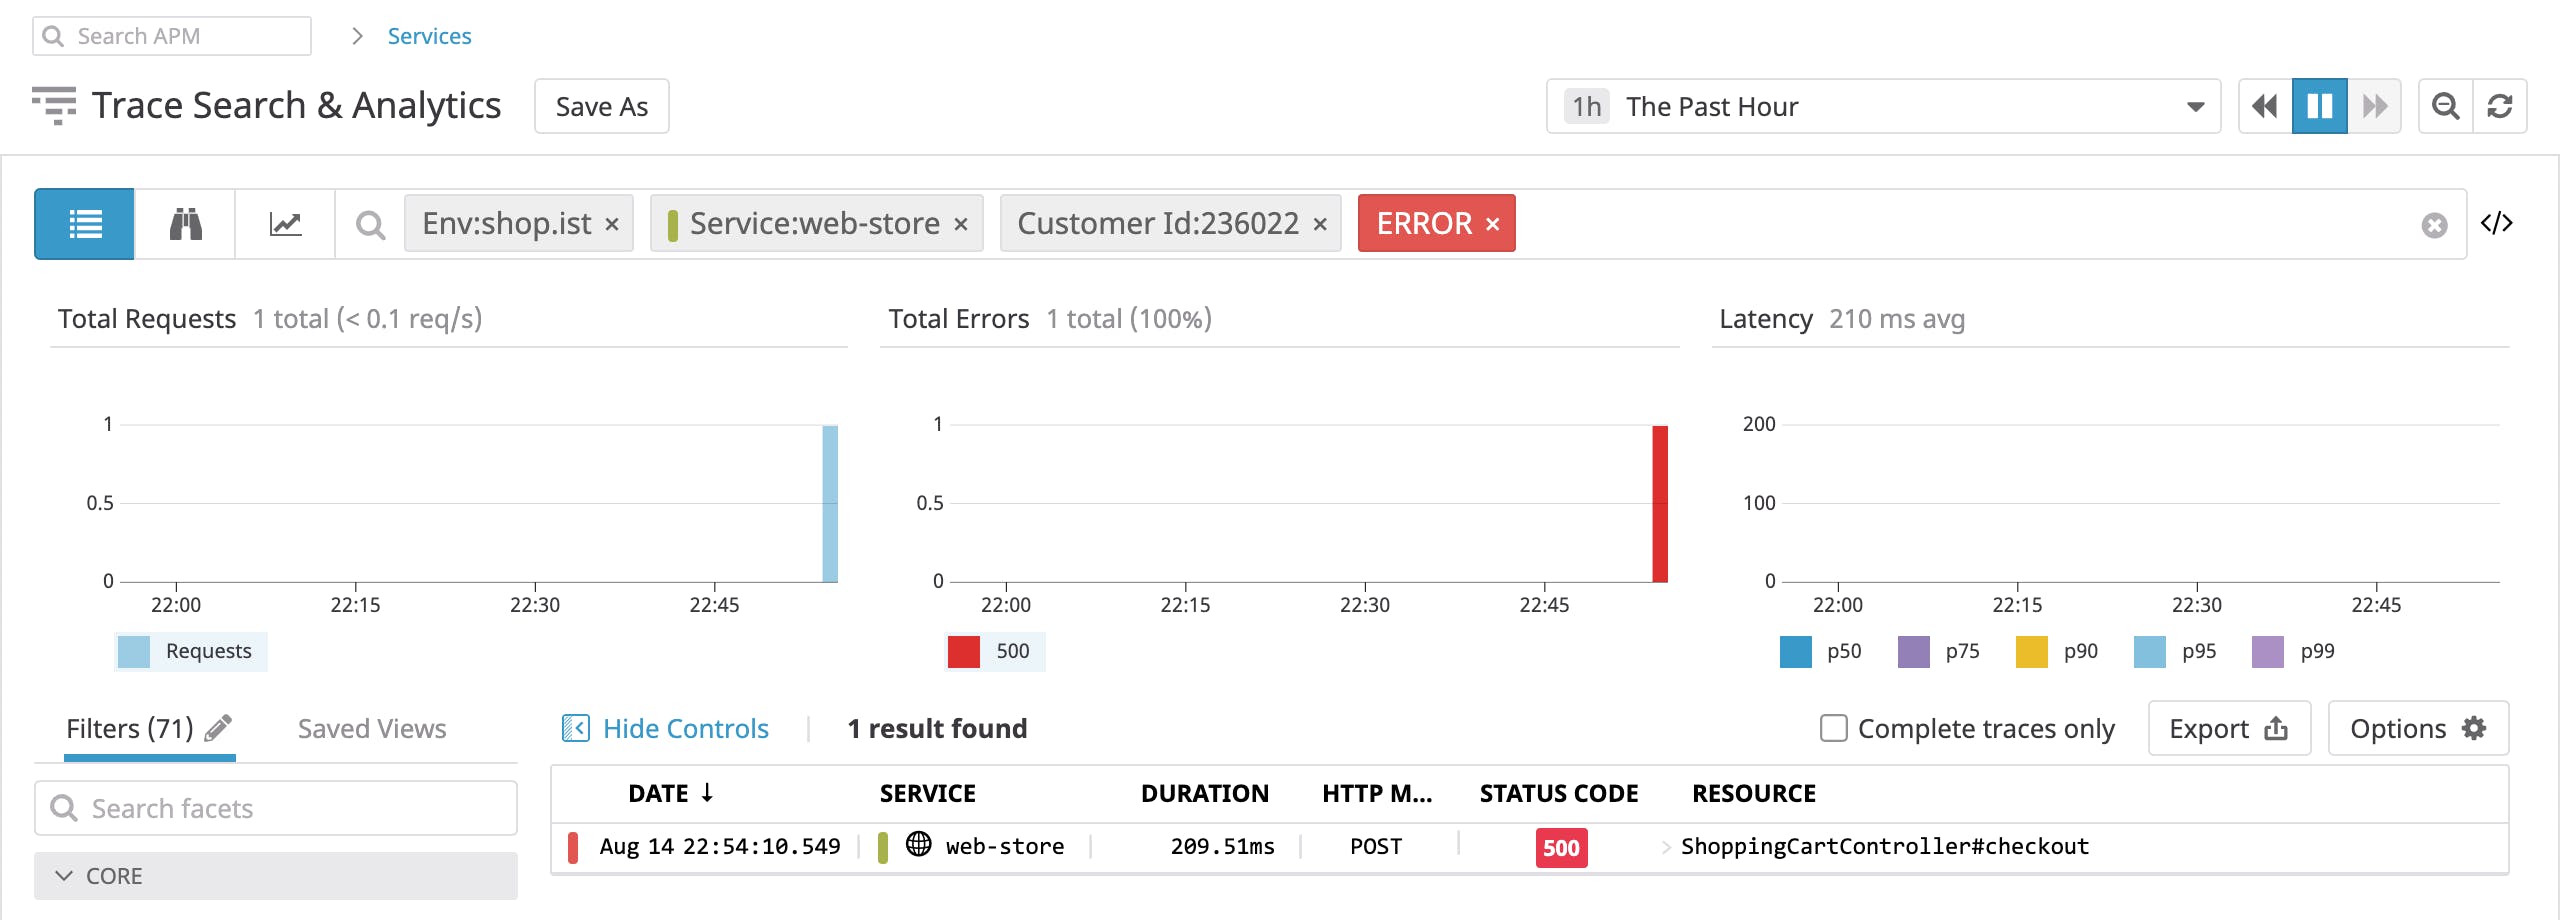The height and width of the screenshot is (920, 2560).
Task: Click the Save As button
Action: tap(600, 105)
